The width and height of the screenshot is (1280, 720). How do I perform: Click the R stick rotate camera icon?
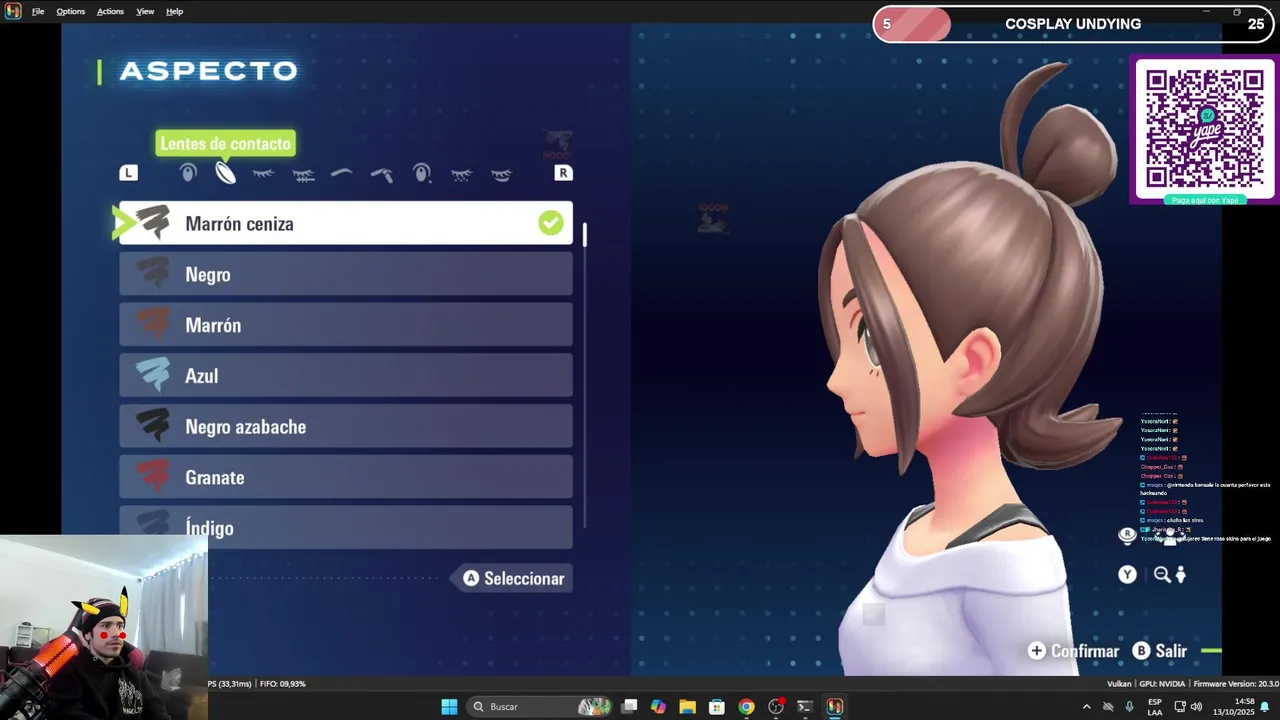[x=1127, y=535]
